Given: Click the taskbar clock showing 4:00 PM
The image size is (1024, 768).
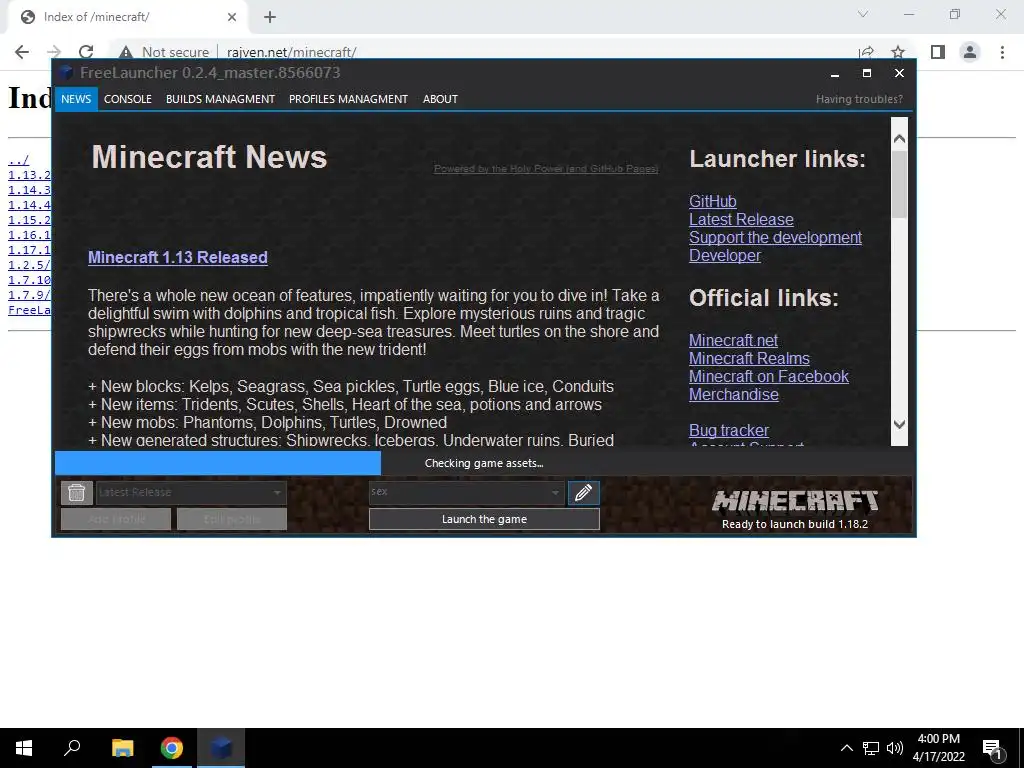Looking at the screenshot, I should 938,748.
